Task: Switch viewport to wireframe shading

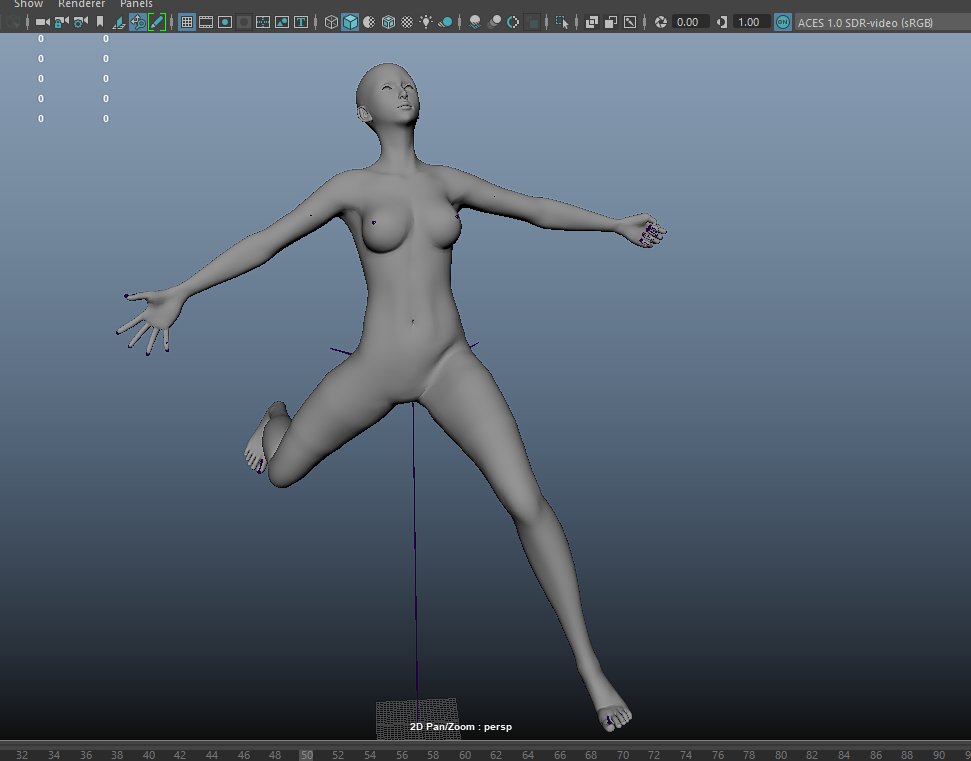Action: tap(331, 22)
